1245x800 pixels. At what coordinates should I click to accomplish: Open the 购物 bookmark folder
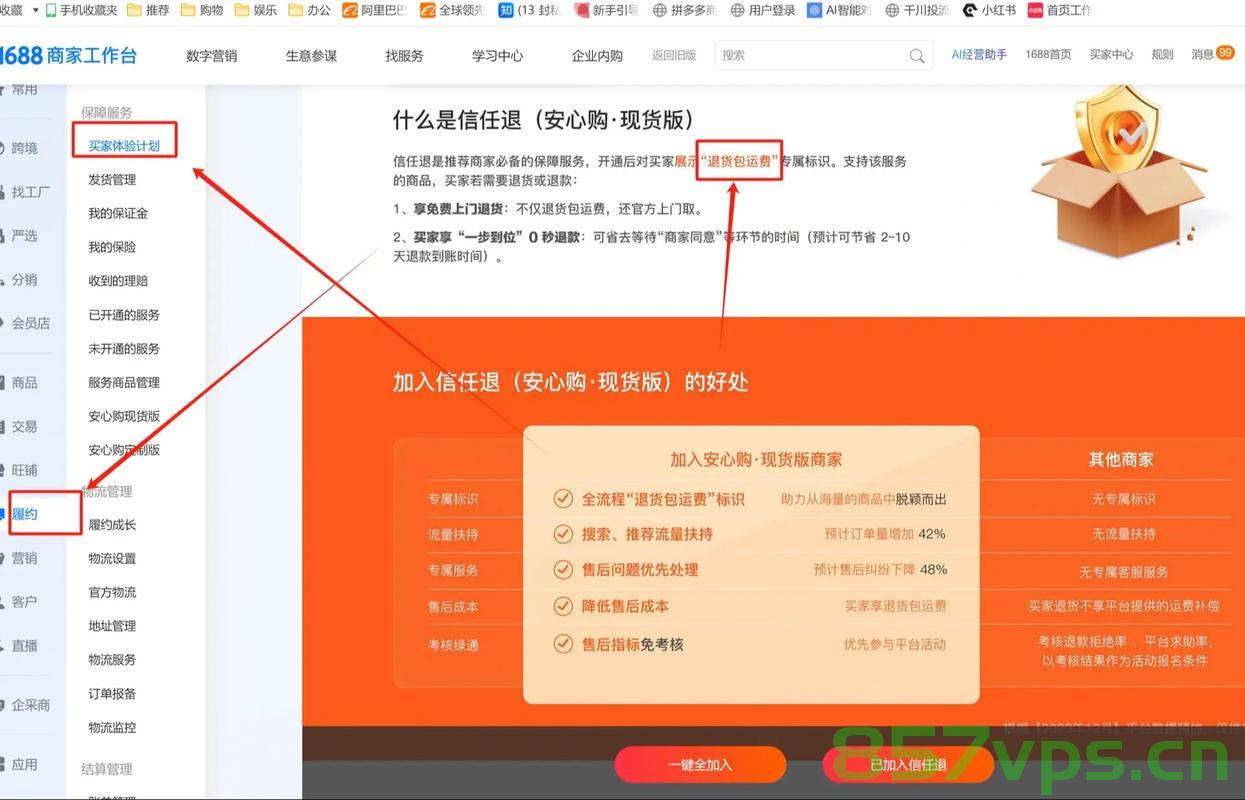202,10
